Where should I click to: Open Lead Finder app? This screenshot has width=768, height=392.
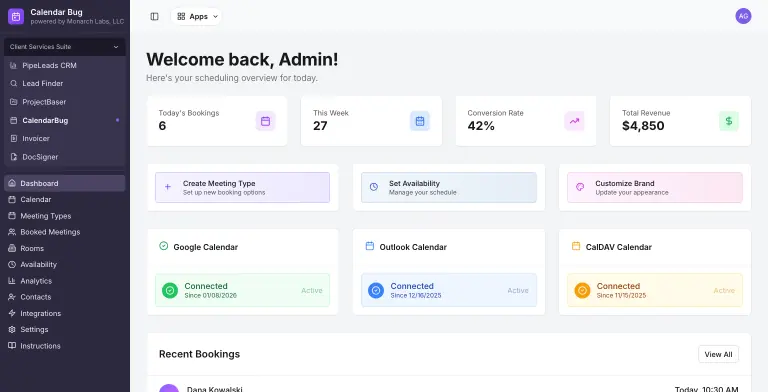(65, 83)
